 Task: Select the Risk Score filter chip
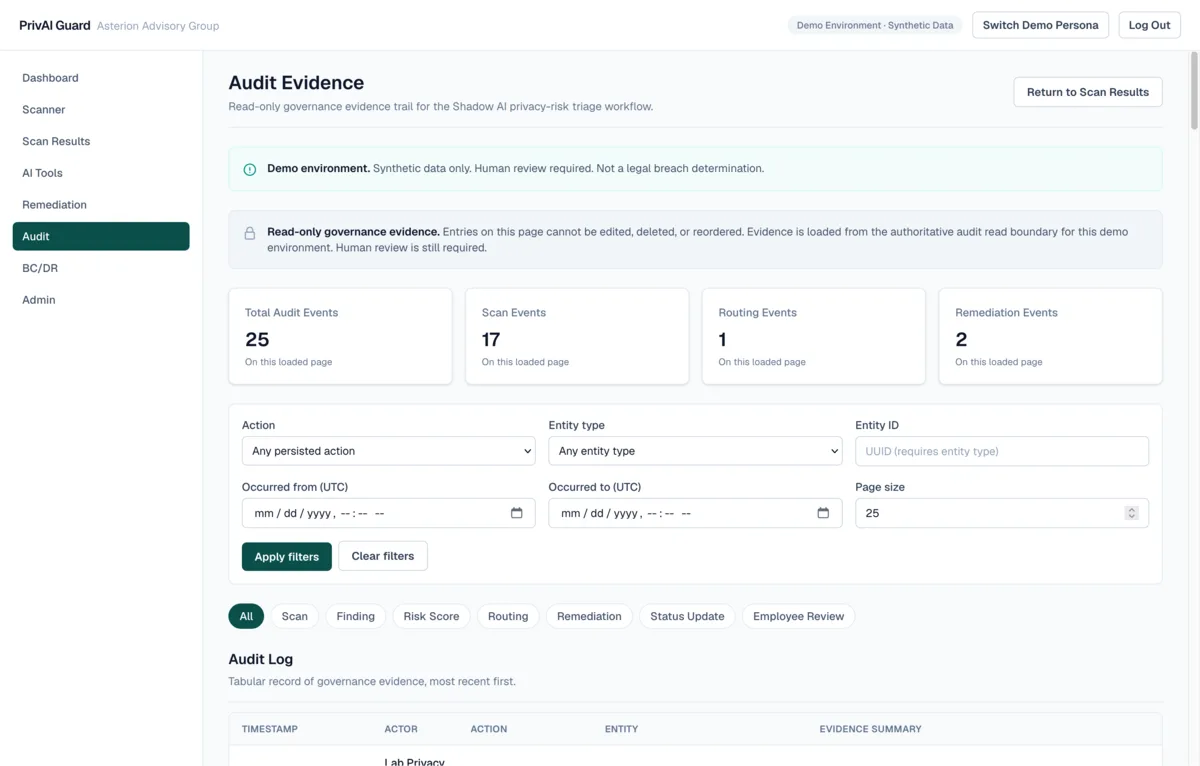pyautogui.click(x=431, y=616)
